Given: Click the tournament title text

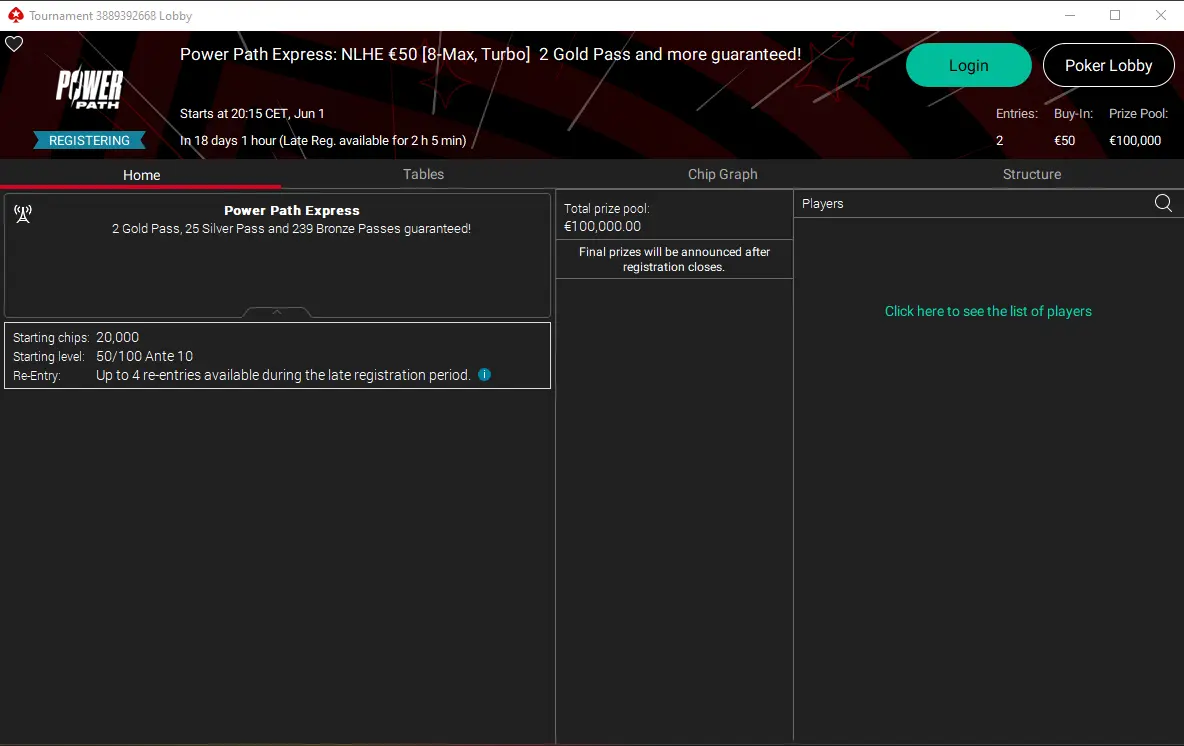Looking at the screenshot, I should pos(490,54).
